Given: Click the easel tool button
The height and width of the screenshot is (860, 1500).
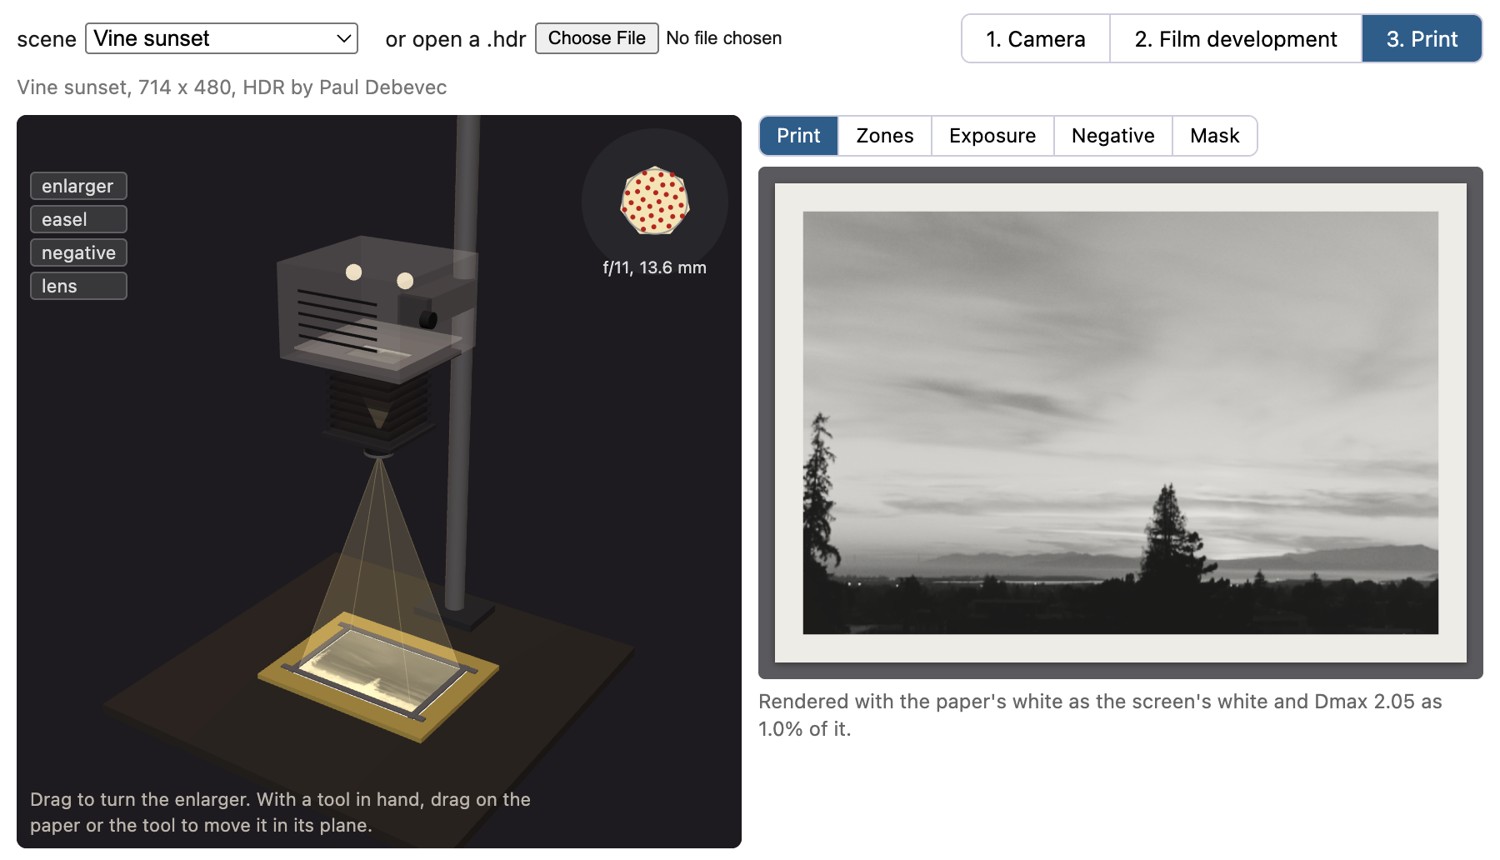Looking at the screenshot, I should 78,219.
